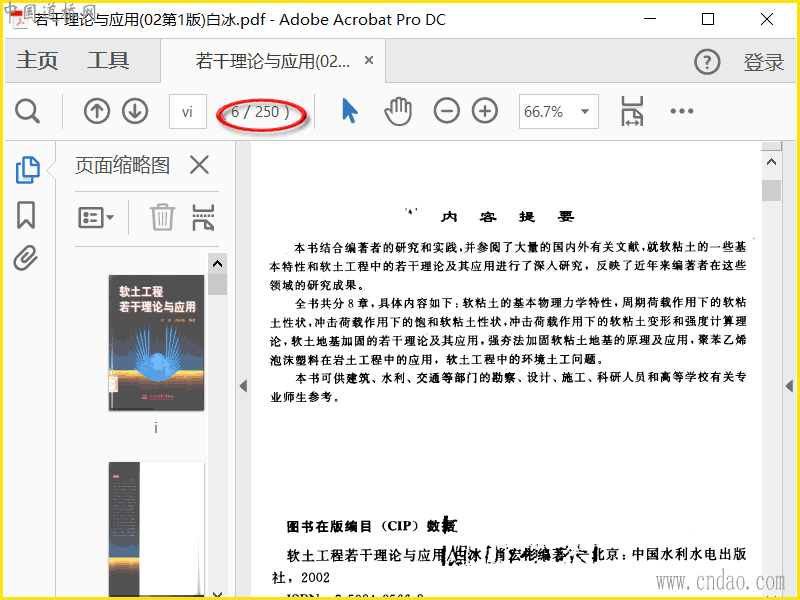Zoom in with the plus button
The height and width of the screenshot is (600, 800).
point(485,111)
